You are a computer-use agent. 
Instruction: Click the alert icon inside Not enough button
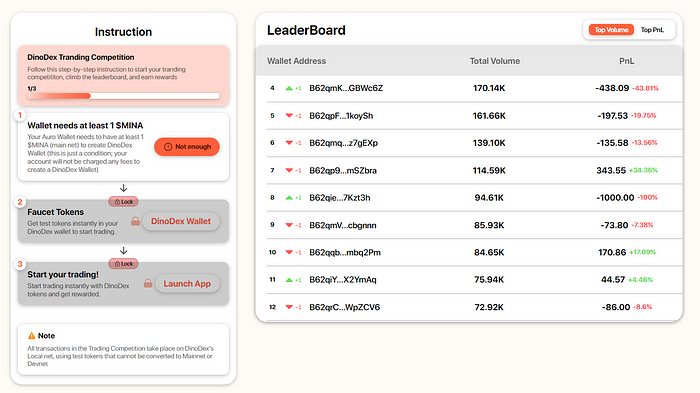click(168, 147)
